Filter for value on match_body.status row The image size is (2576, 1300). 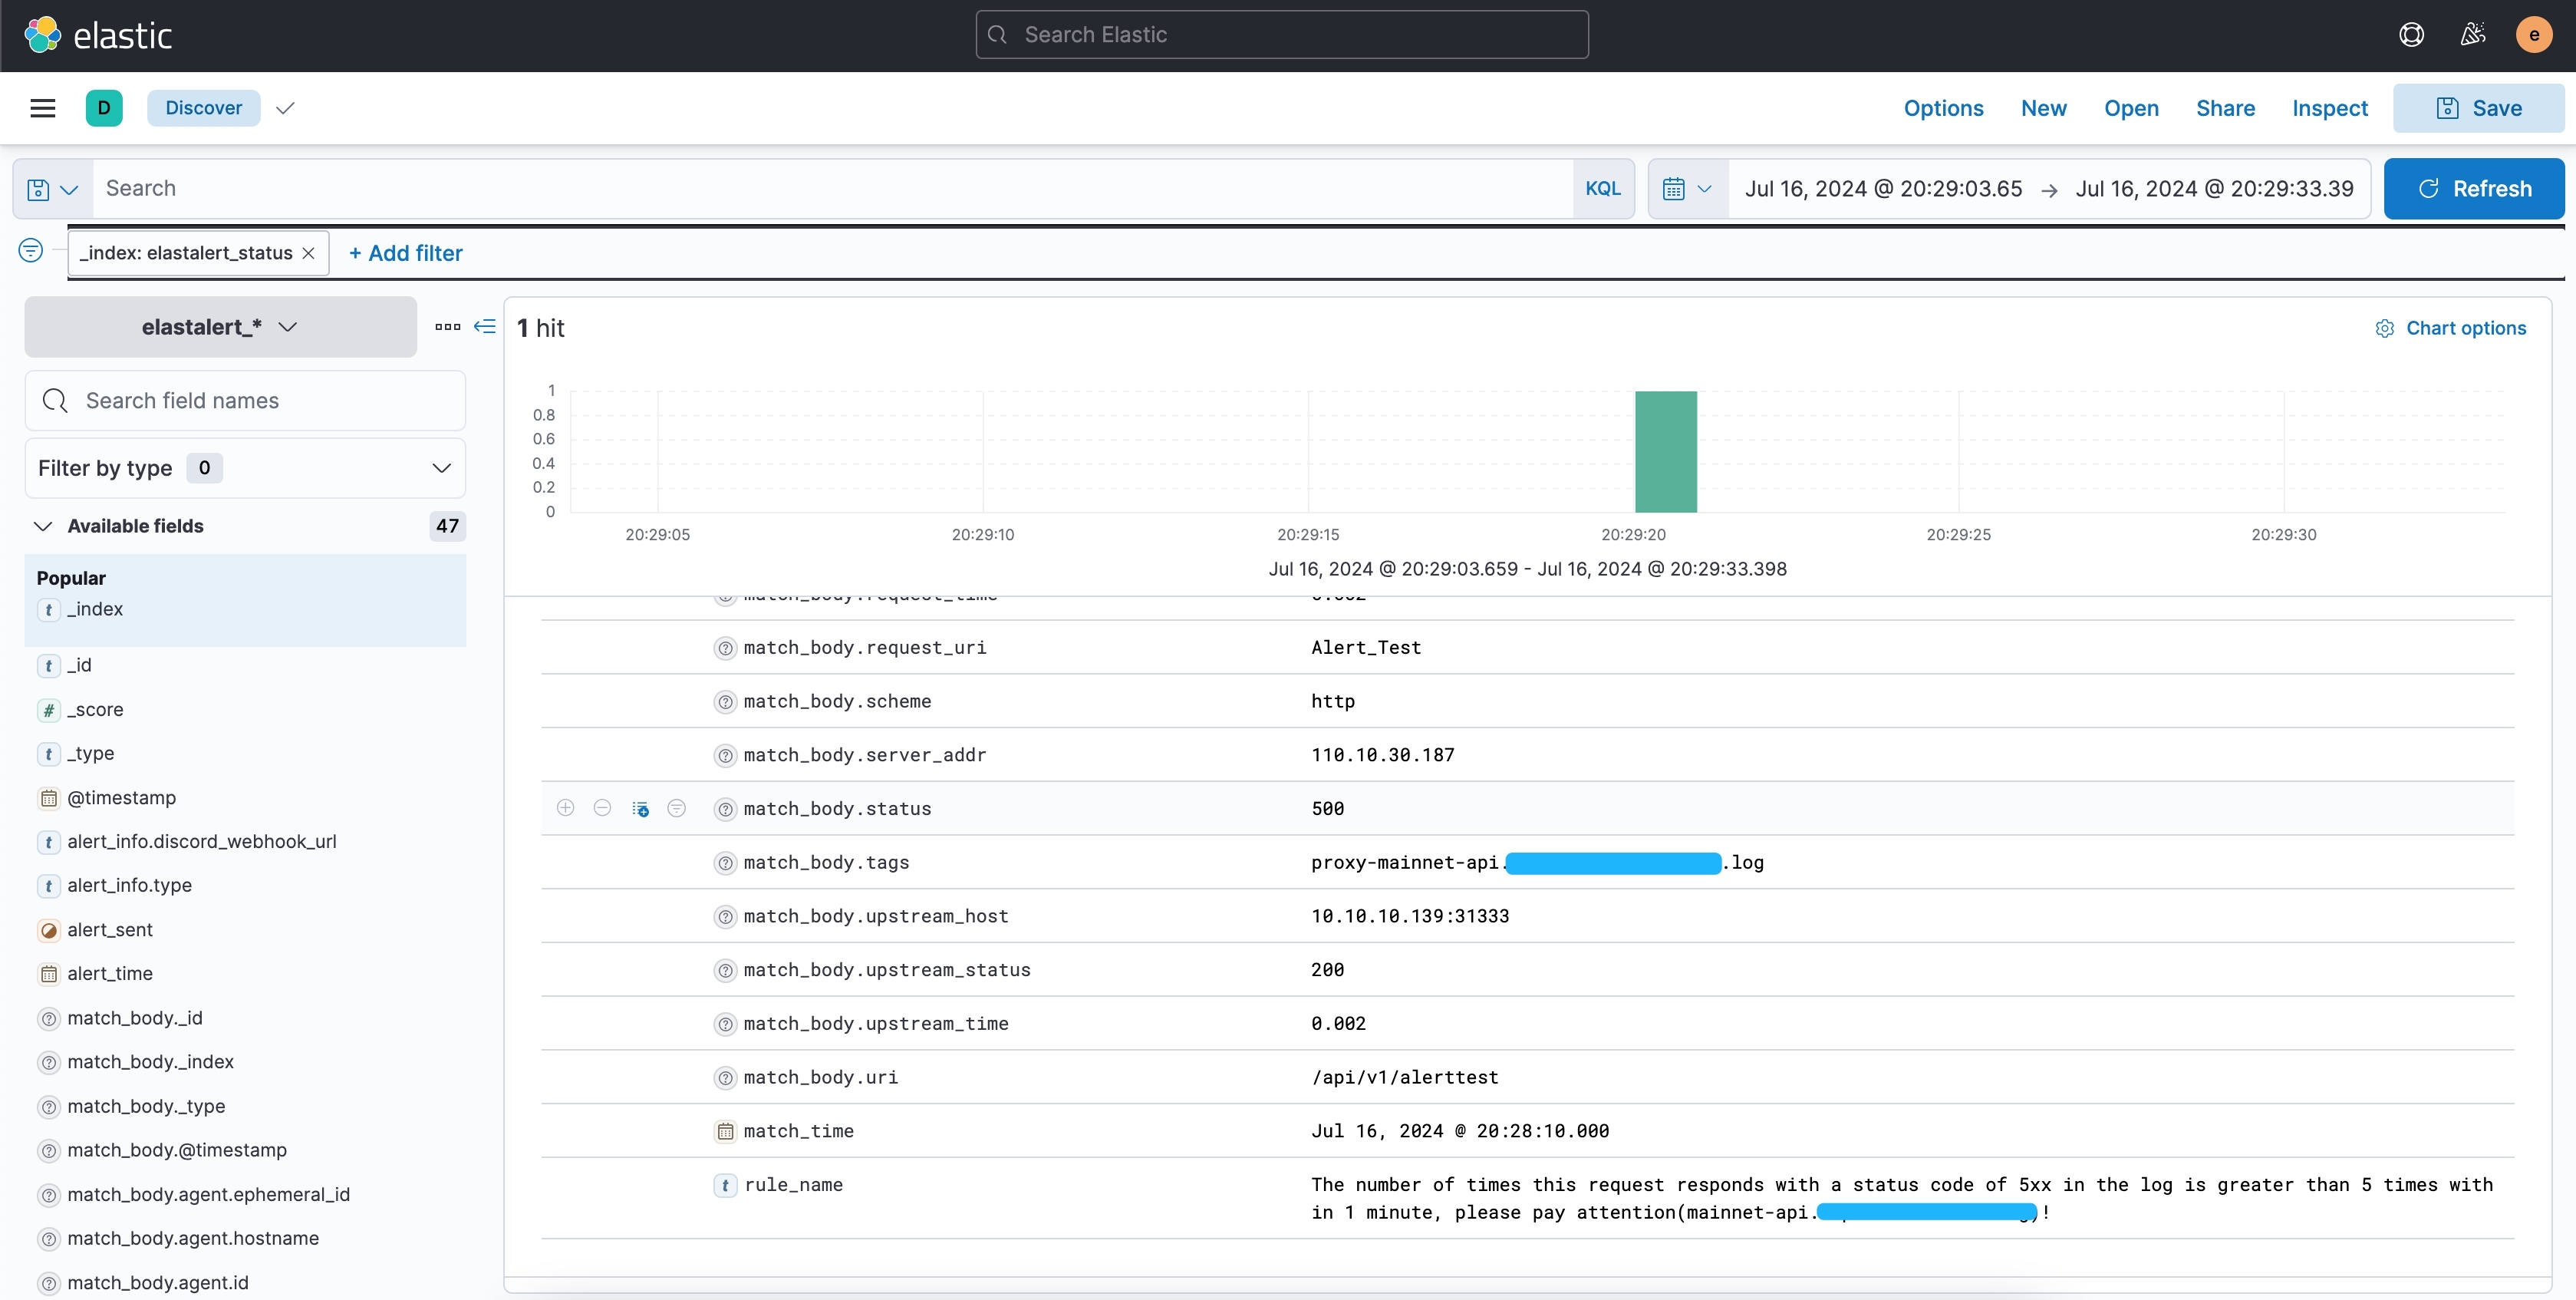click(566, 808)
